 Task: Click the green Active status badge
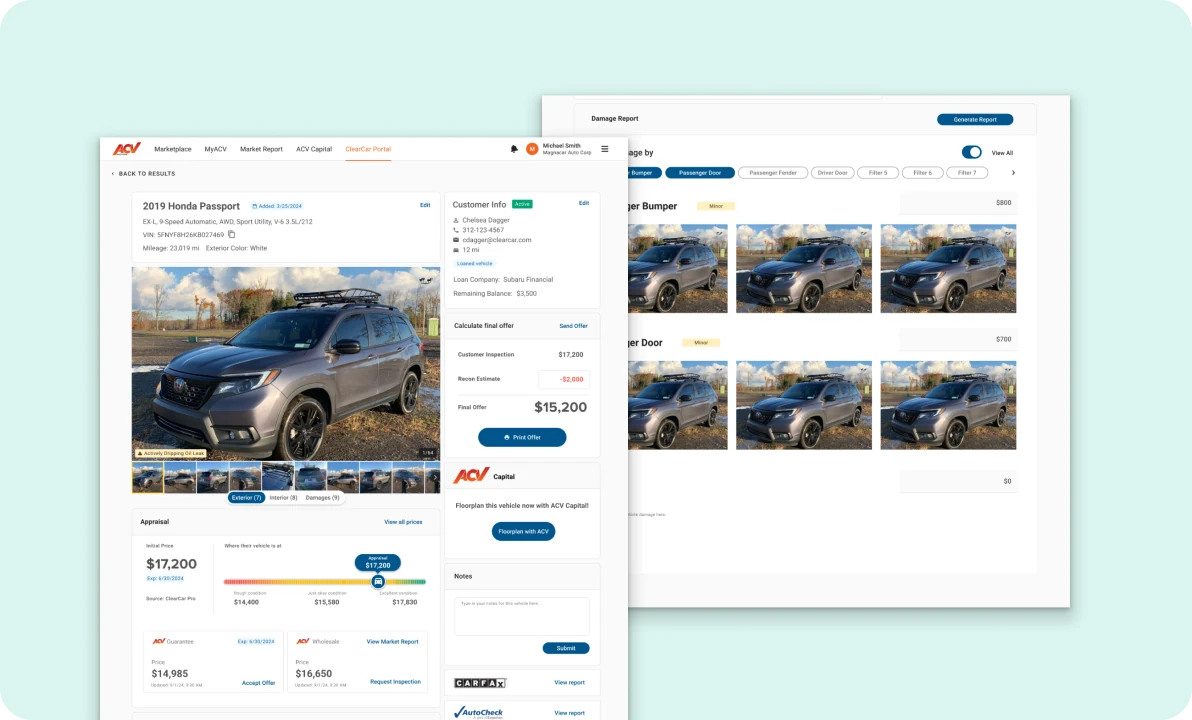pyautogui.click(x=522, y=204)
